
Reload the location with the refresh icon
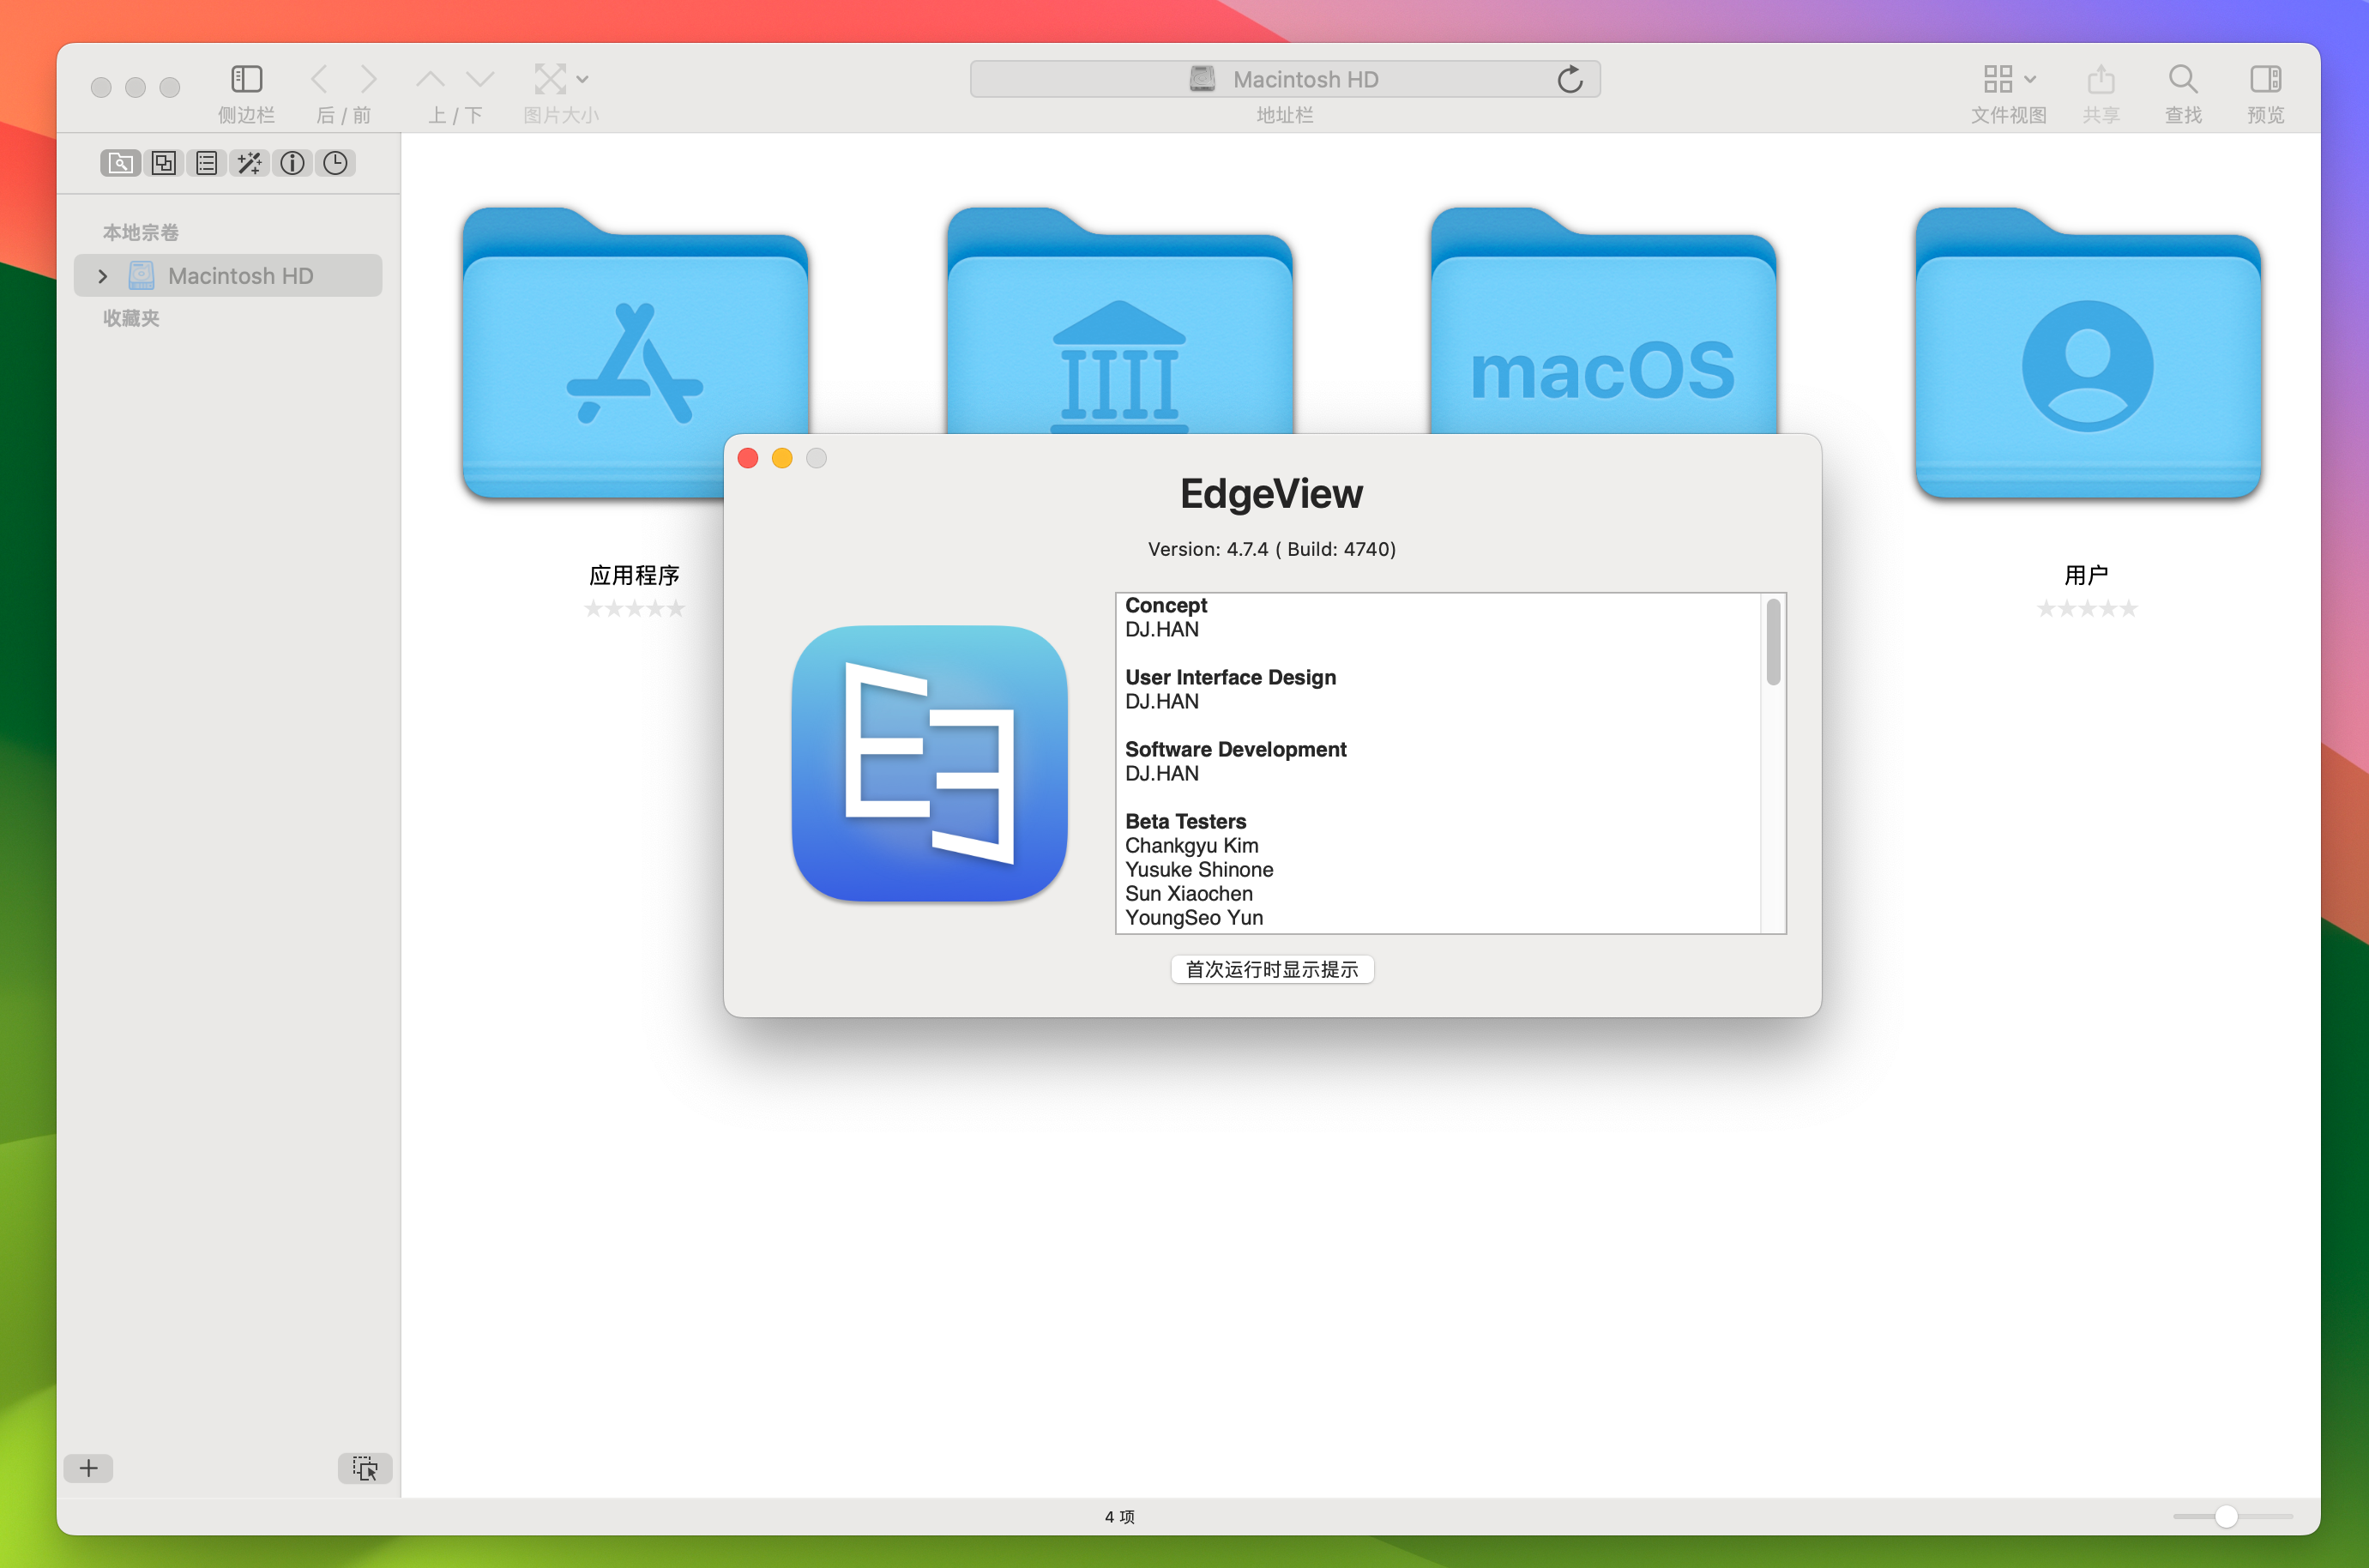(1570, 79)
